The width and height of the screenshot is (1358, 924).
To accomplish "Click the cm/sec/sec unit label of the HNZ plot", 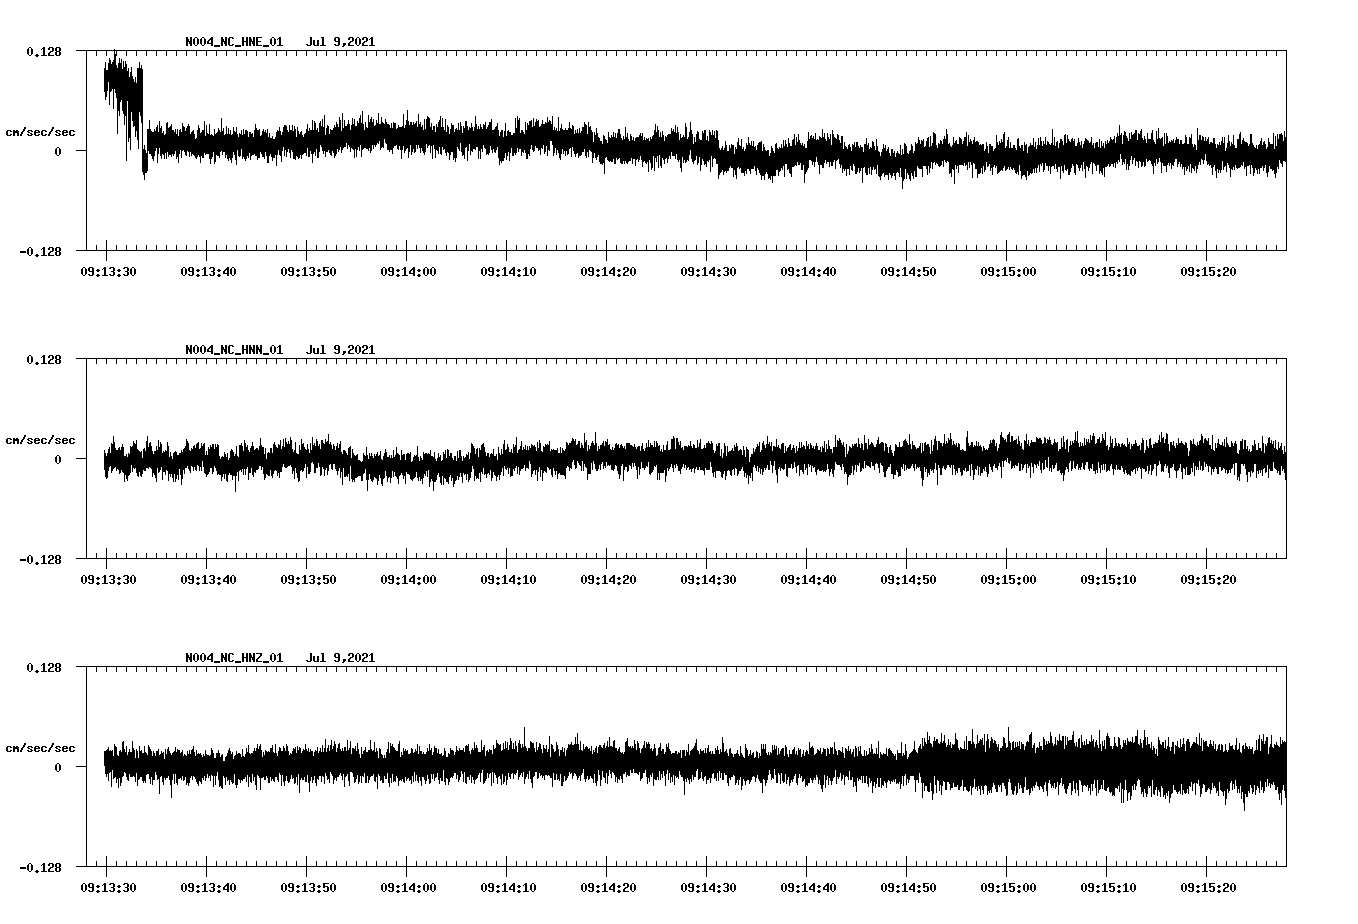I will click(x=40, y=748).
